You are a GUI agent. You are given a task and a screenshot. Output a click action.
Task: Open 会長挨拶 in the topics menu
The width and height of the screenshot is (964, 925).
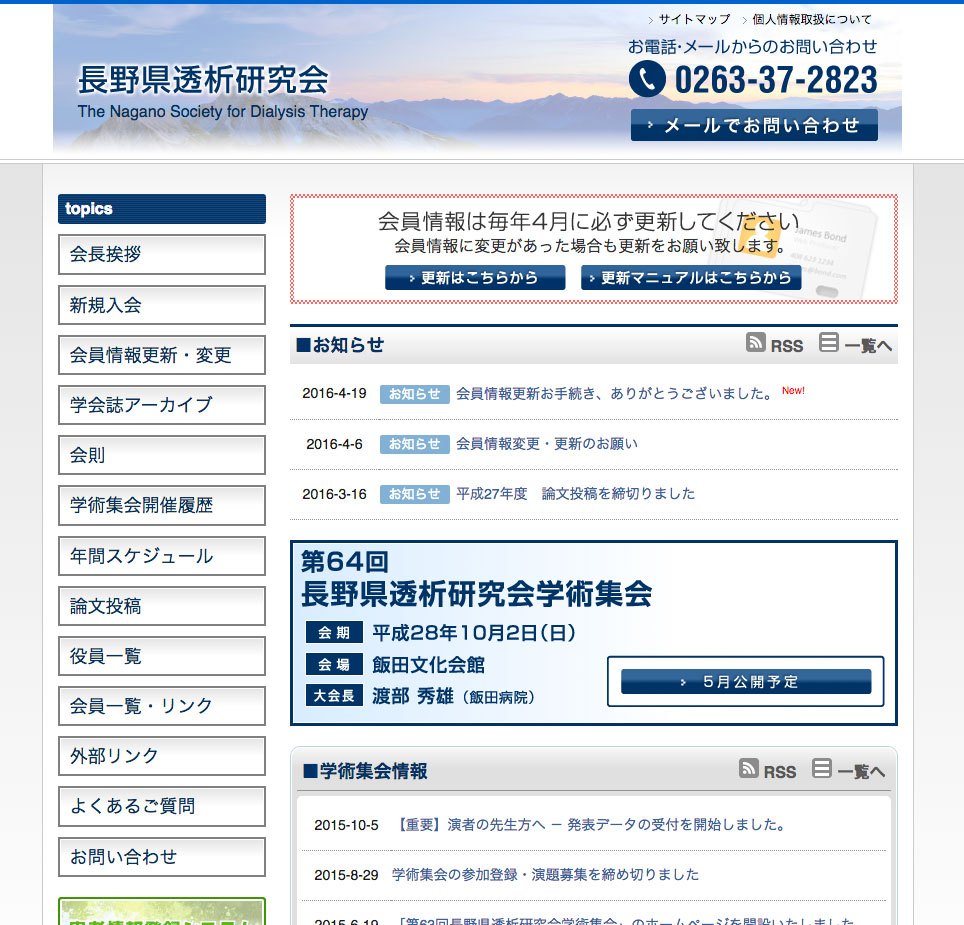[162, 254]
